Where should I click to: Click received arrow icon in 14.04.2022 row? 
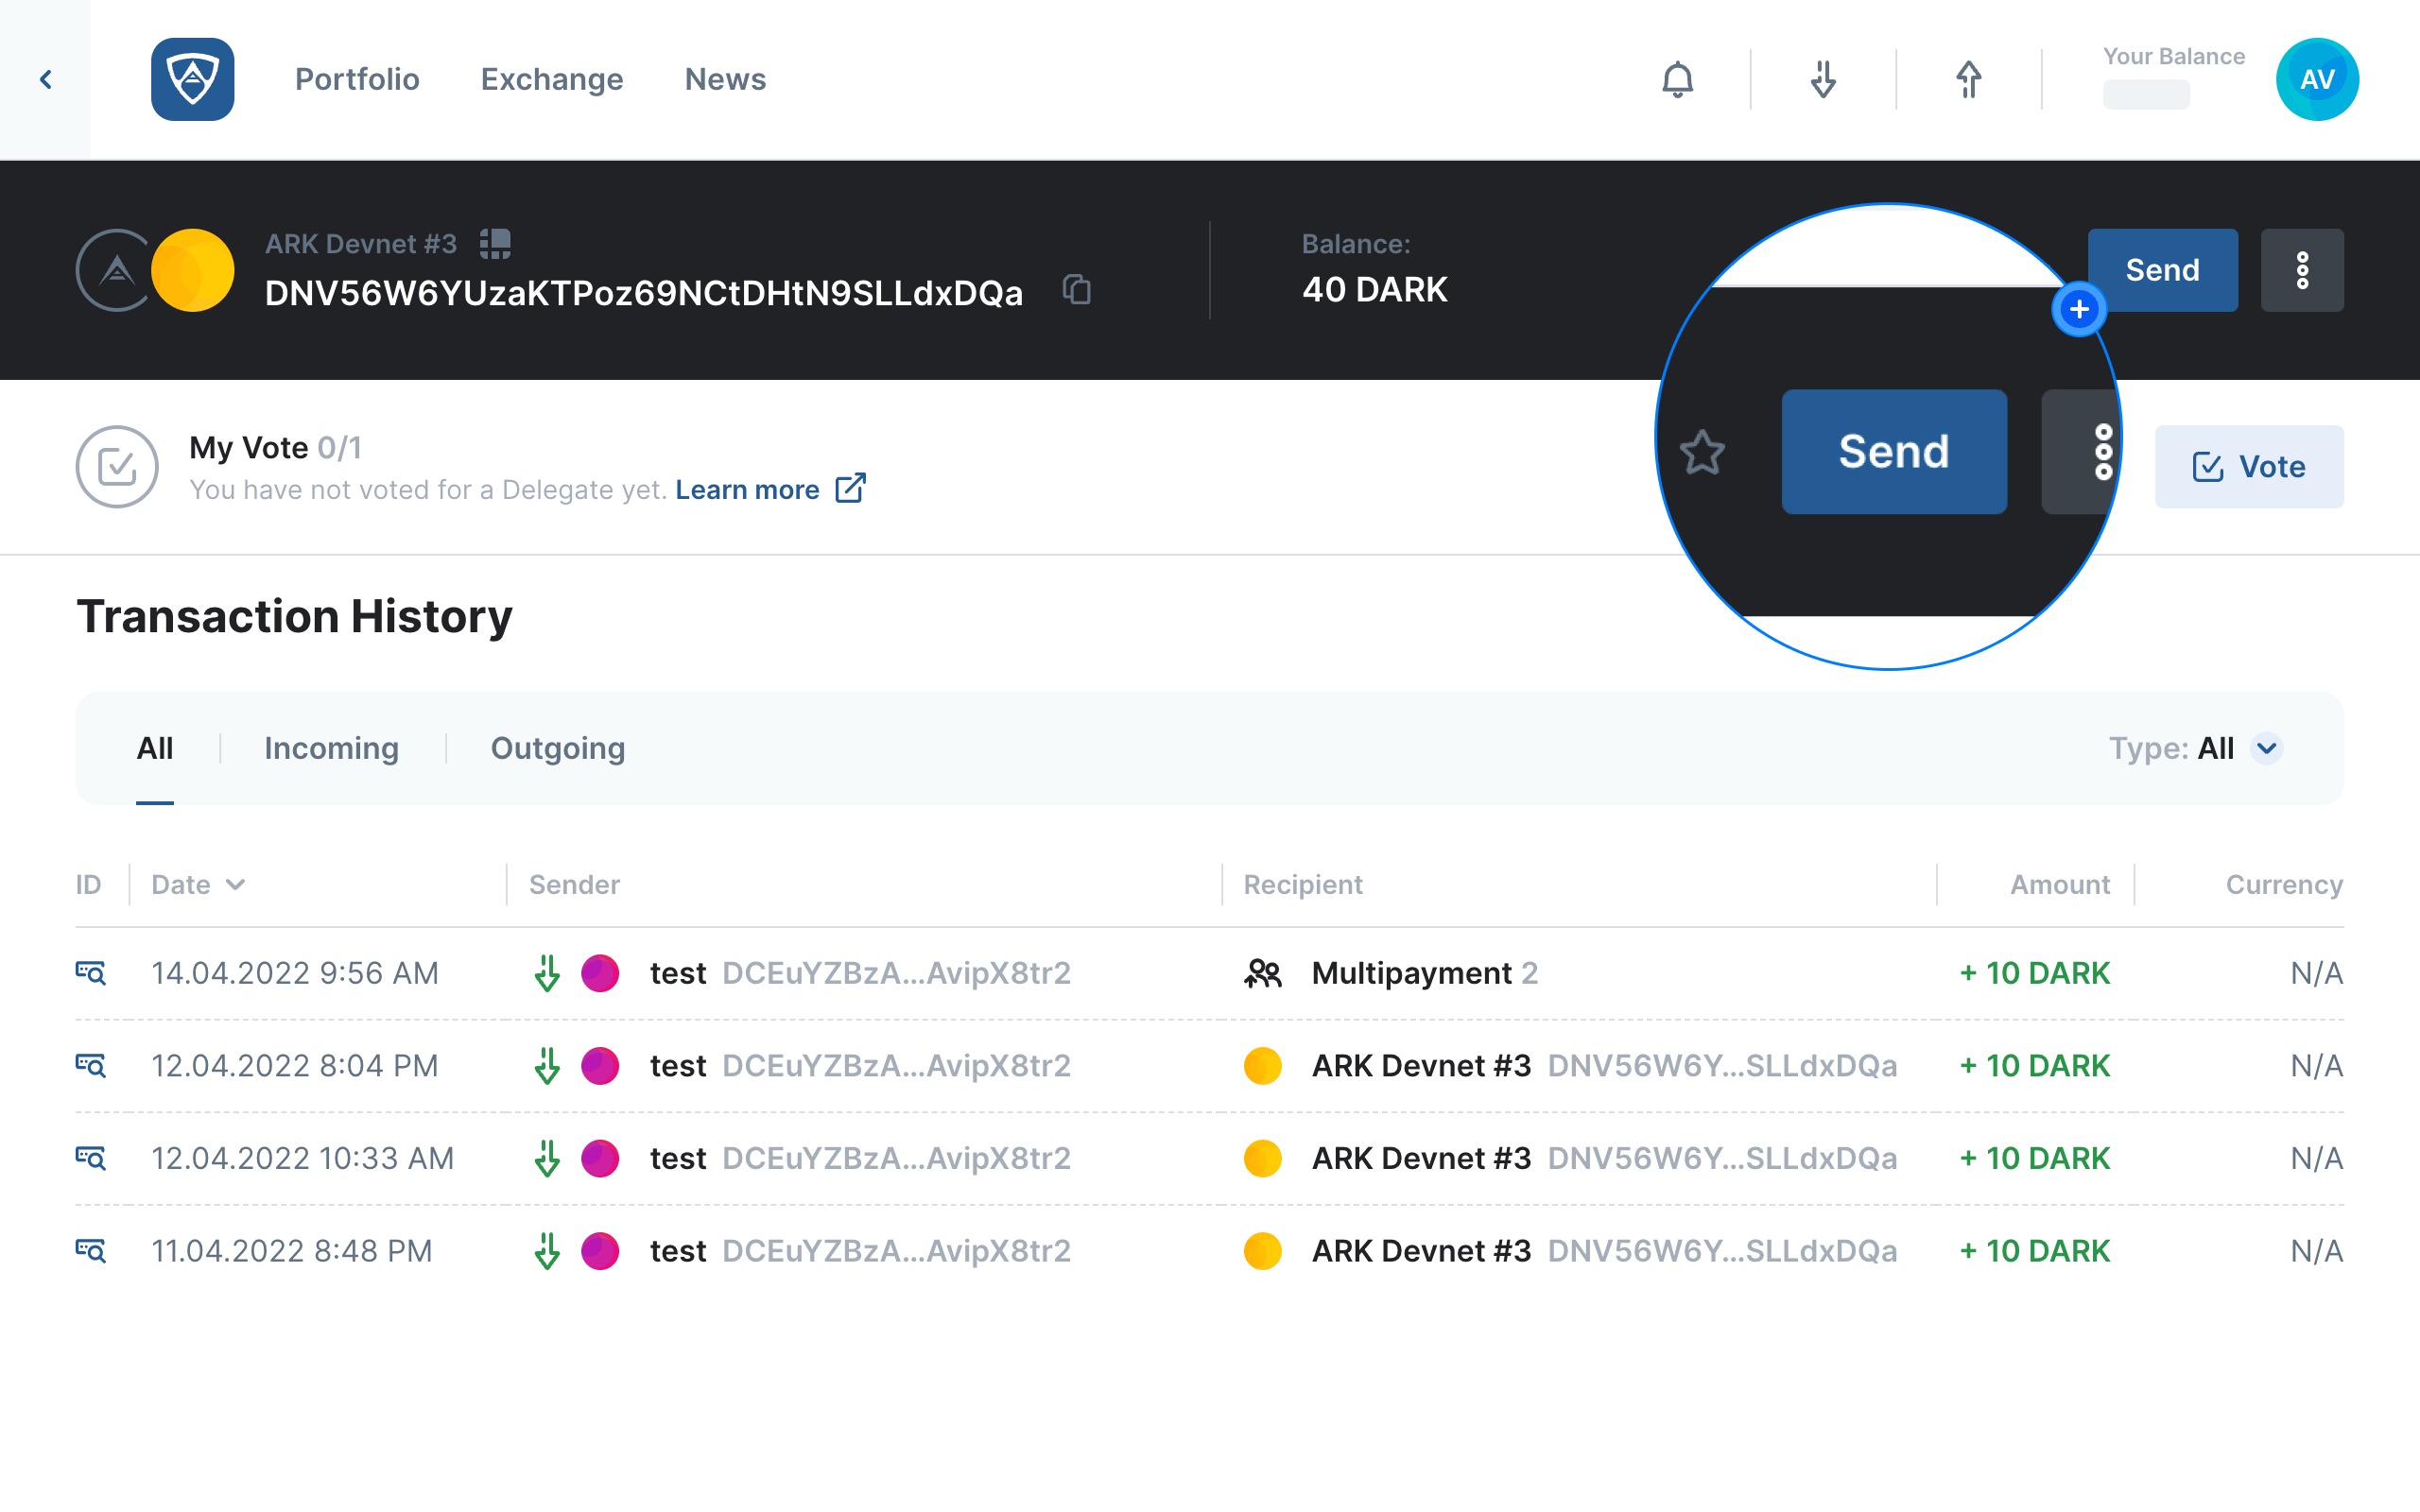click(547, 973)
